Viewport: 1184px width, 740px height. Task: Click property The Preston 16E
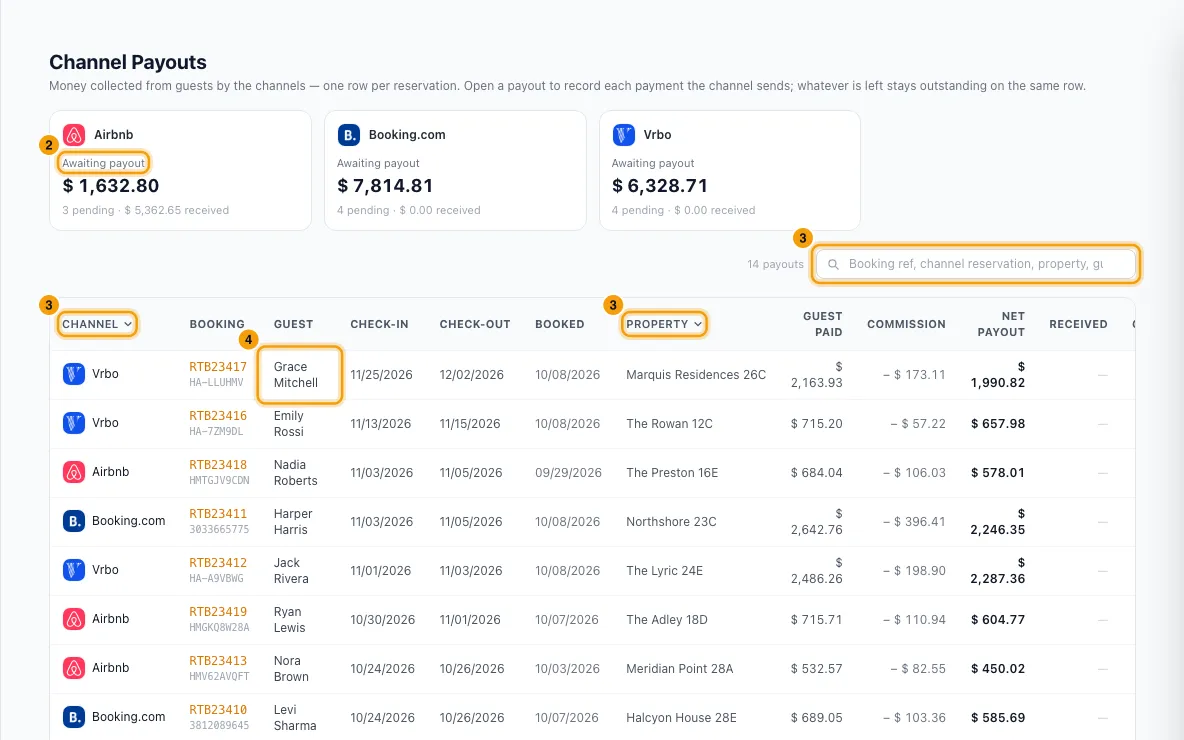coord(672,473)
